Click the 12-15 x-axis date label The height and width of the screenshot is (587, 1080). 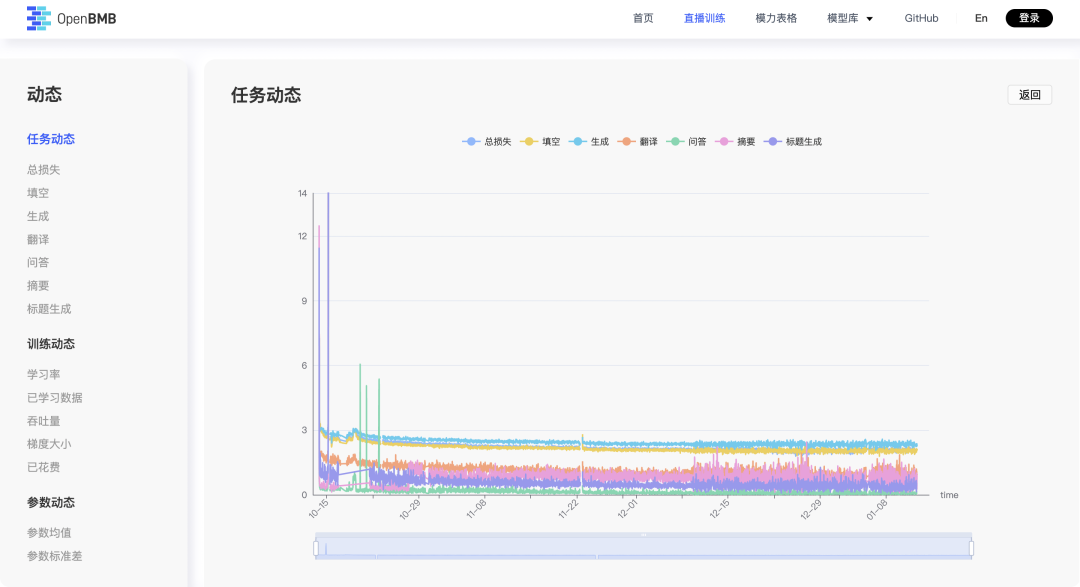point(719,508)
